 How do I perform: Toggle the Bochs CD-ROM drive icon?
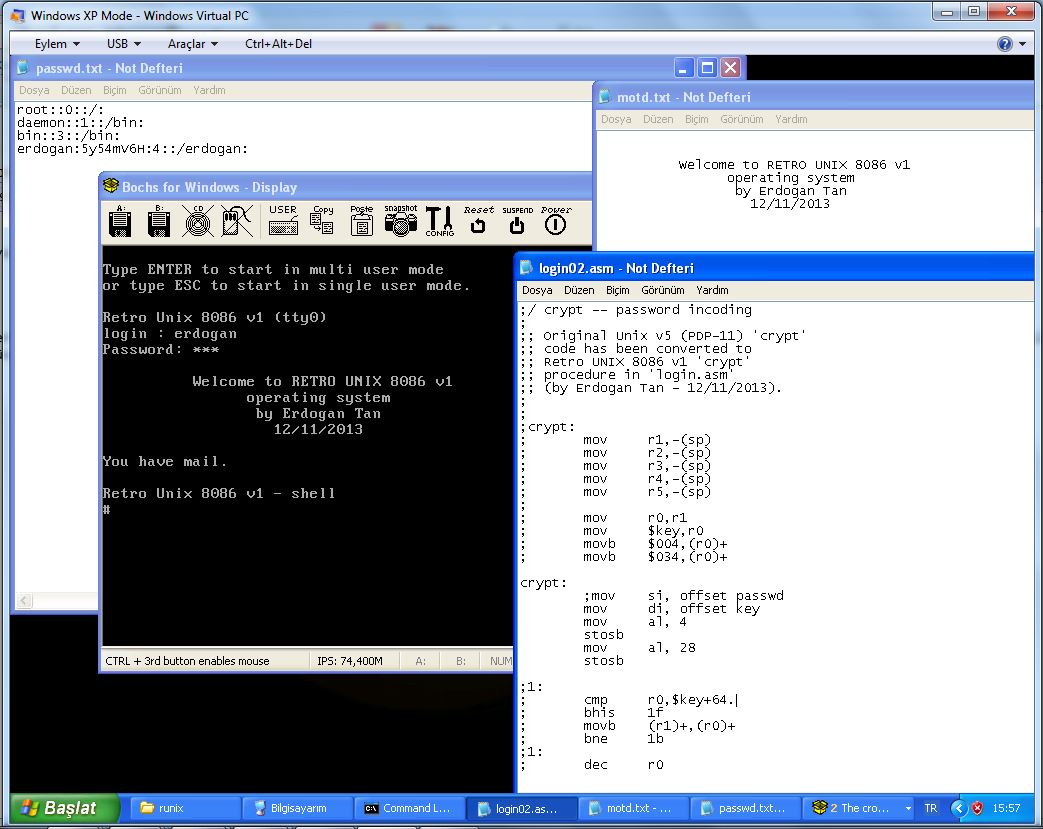click(198, 221)
